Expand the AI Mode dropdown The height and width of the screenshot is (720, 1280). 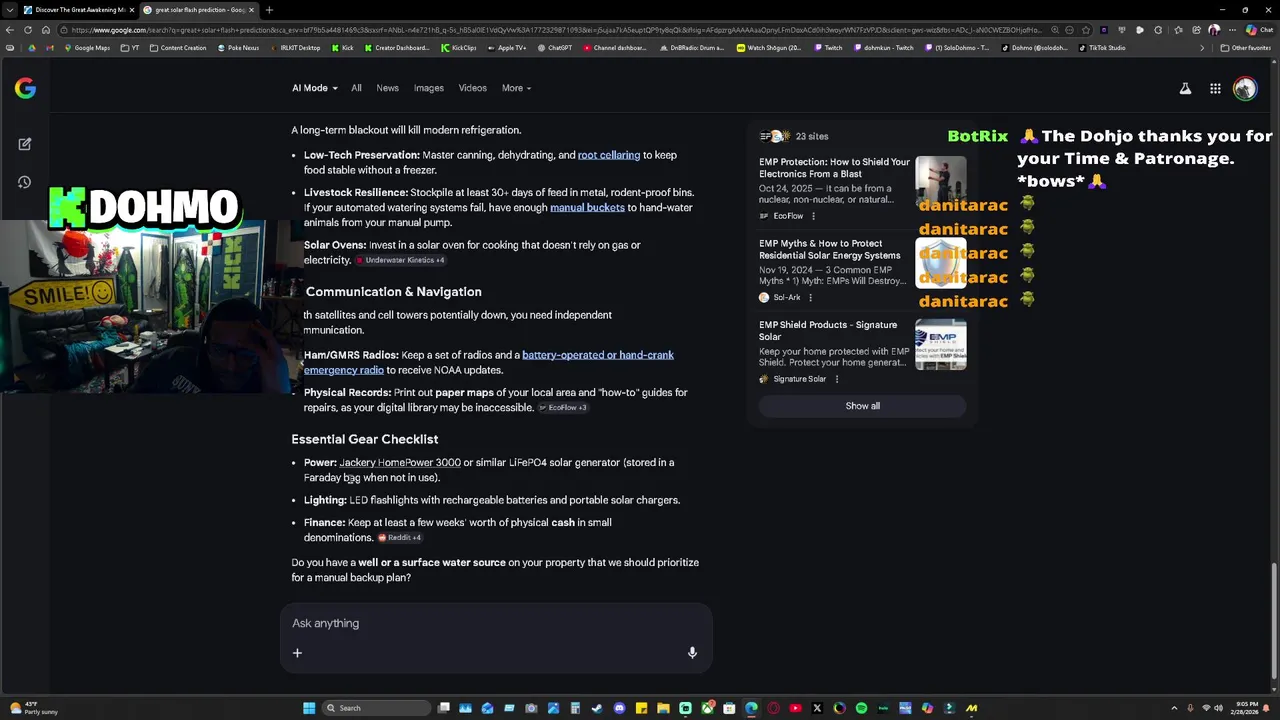click(x=314, y=88)
